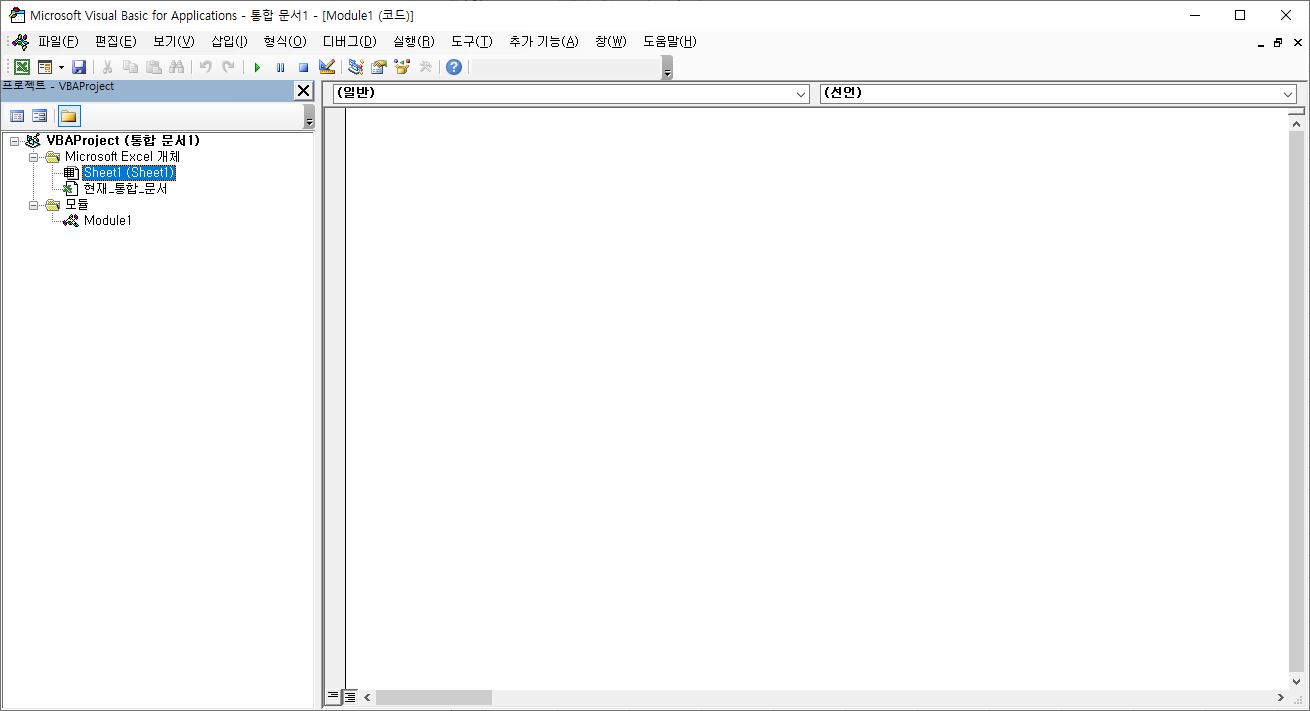
Task: Open Find with the binoculars icon
Action: coord(177,67)
